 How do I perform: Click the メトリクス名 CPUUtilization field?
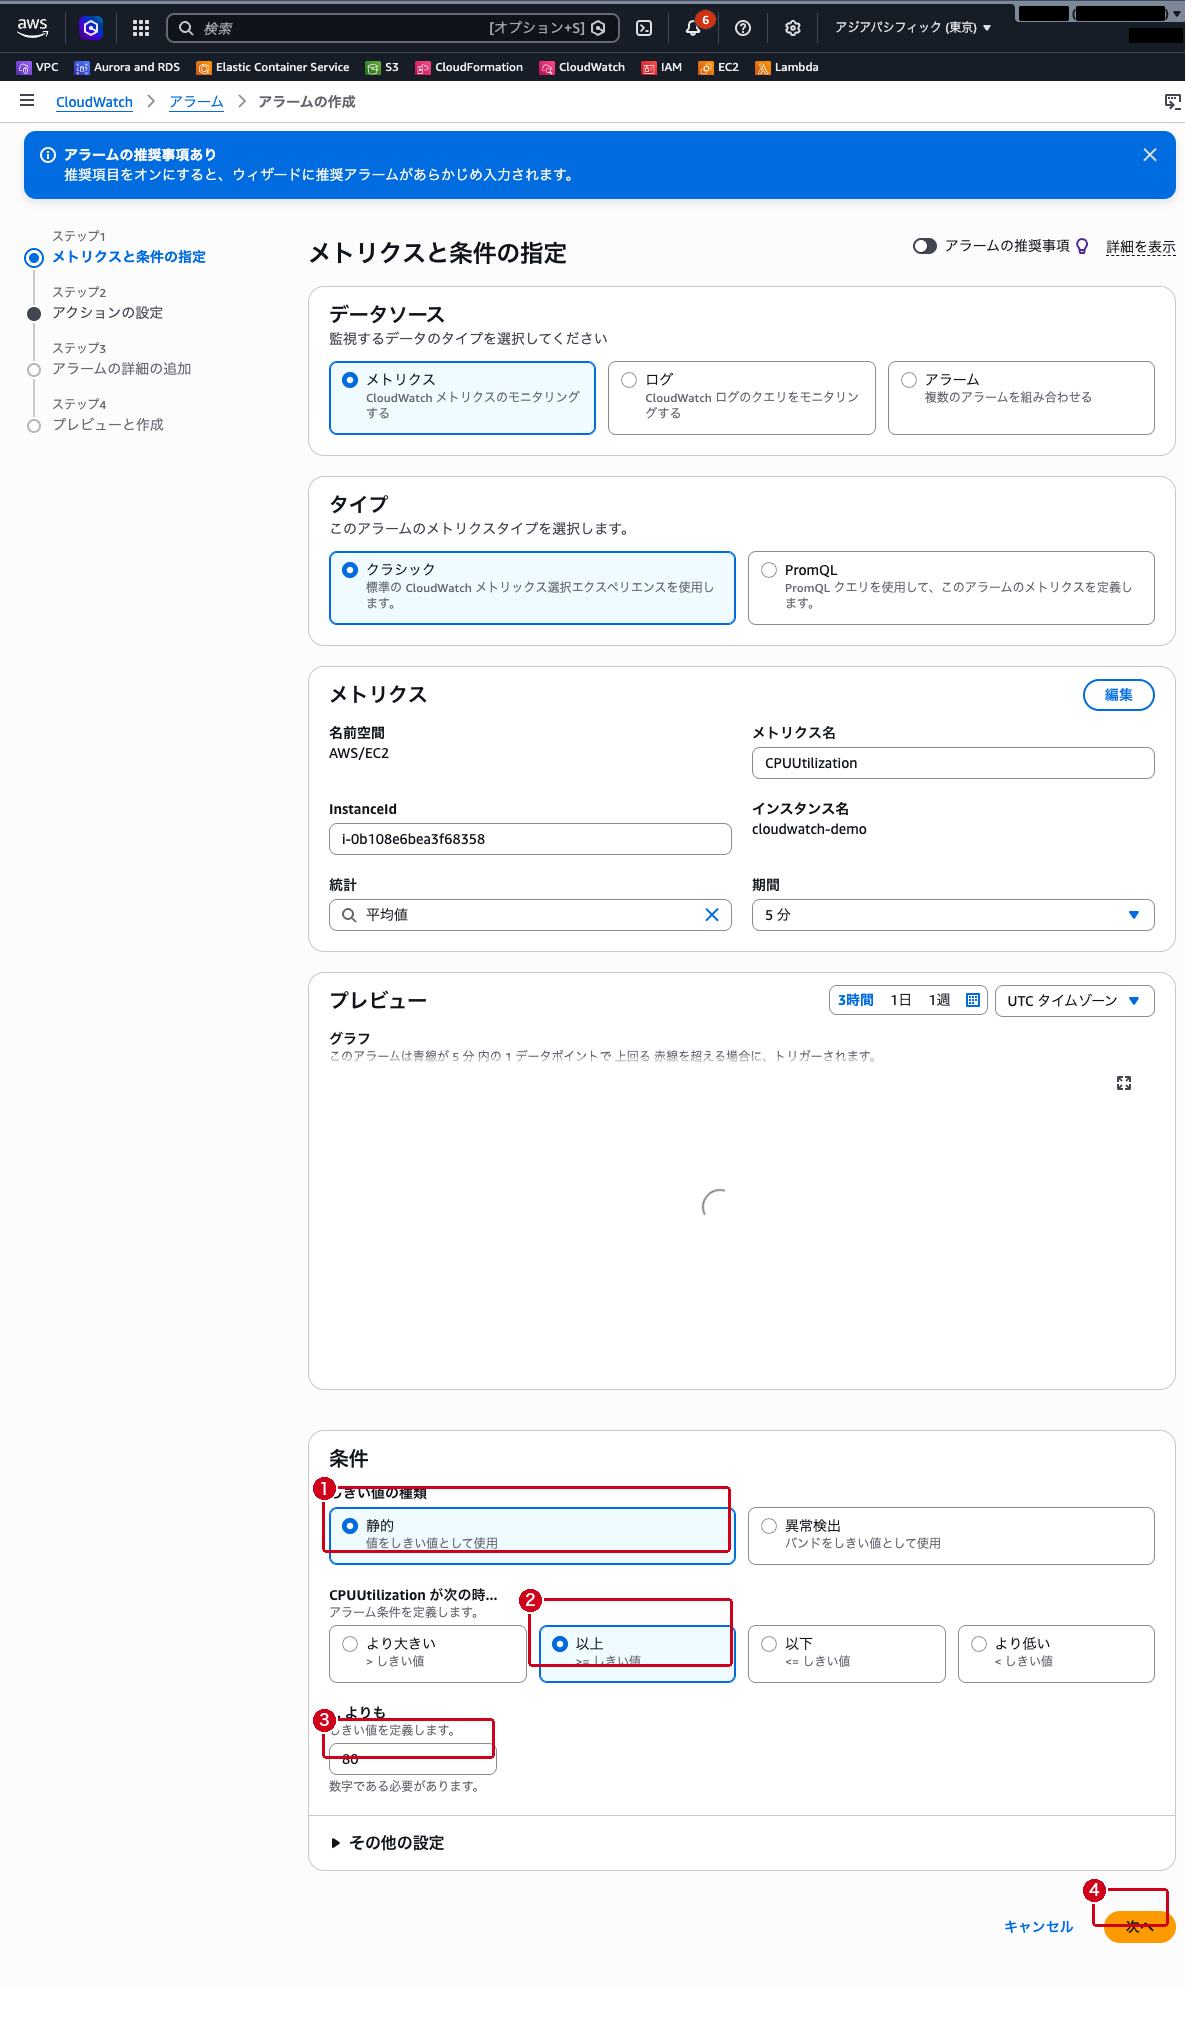pyautogui.click(x=953, y=763)
